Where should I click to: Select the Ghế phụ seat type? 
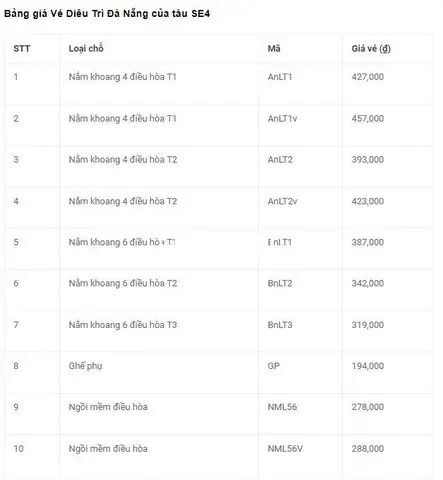pyautogui.click(x=85, y=366)
